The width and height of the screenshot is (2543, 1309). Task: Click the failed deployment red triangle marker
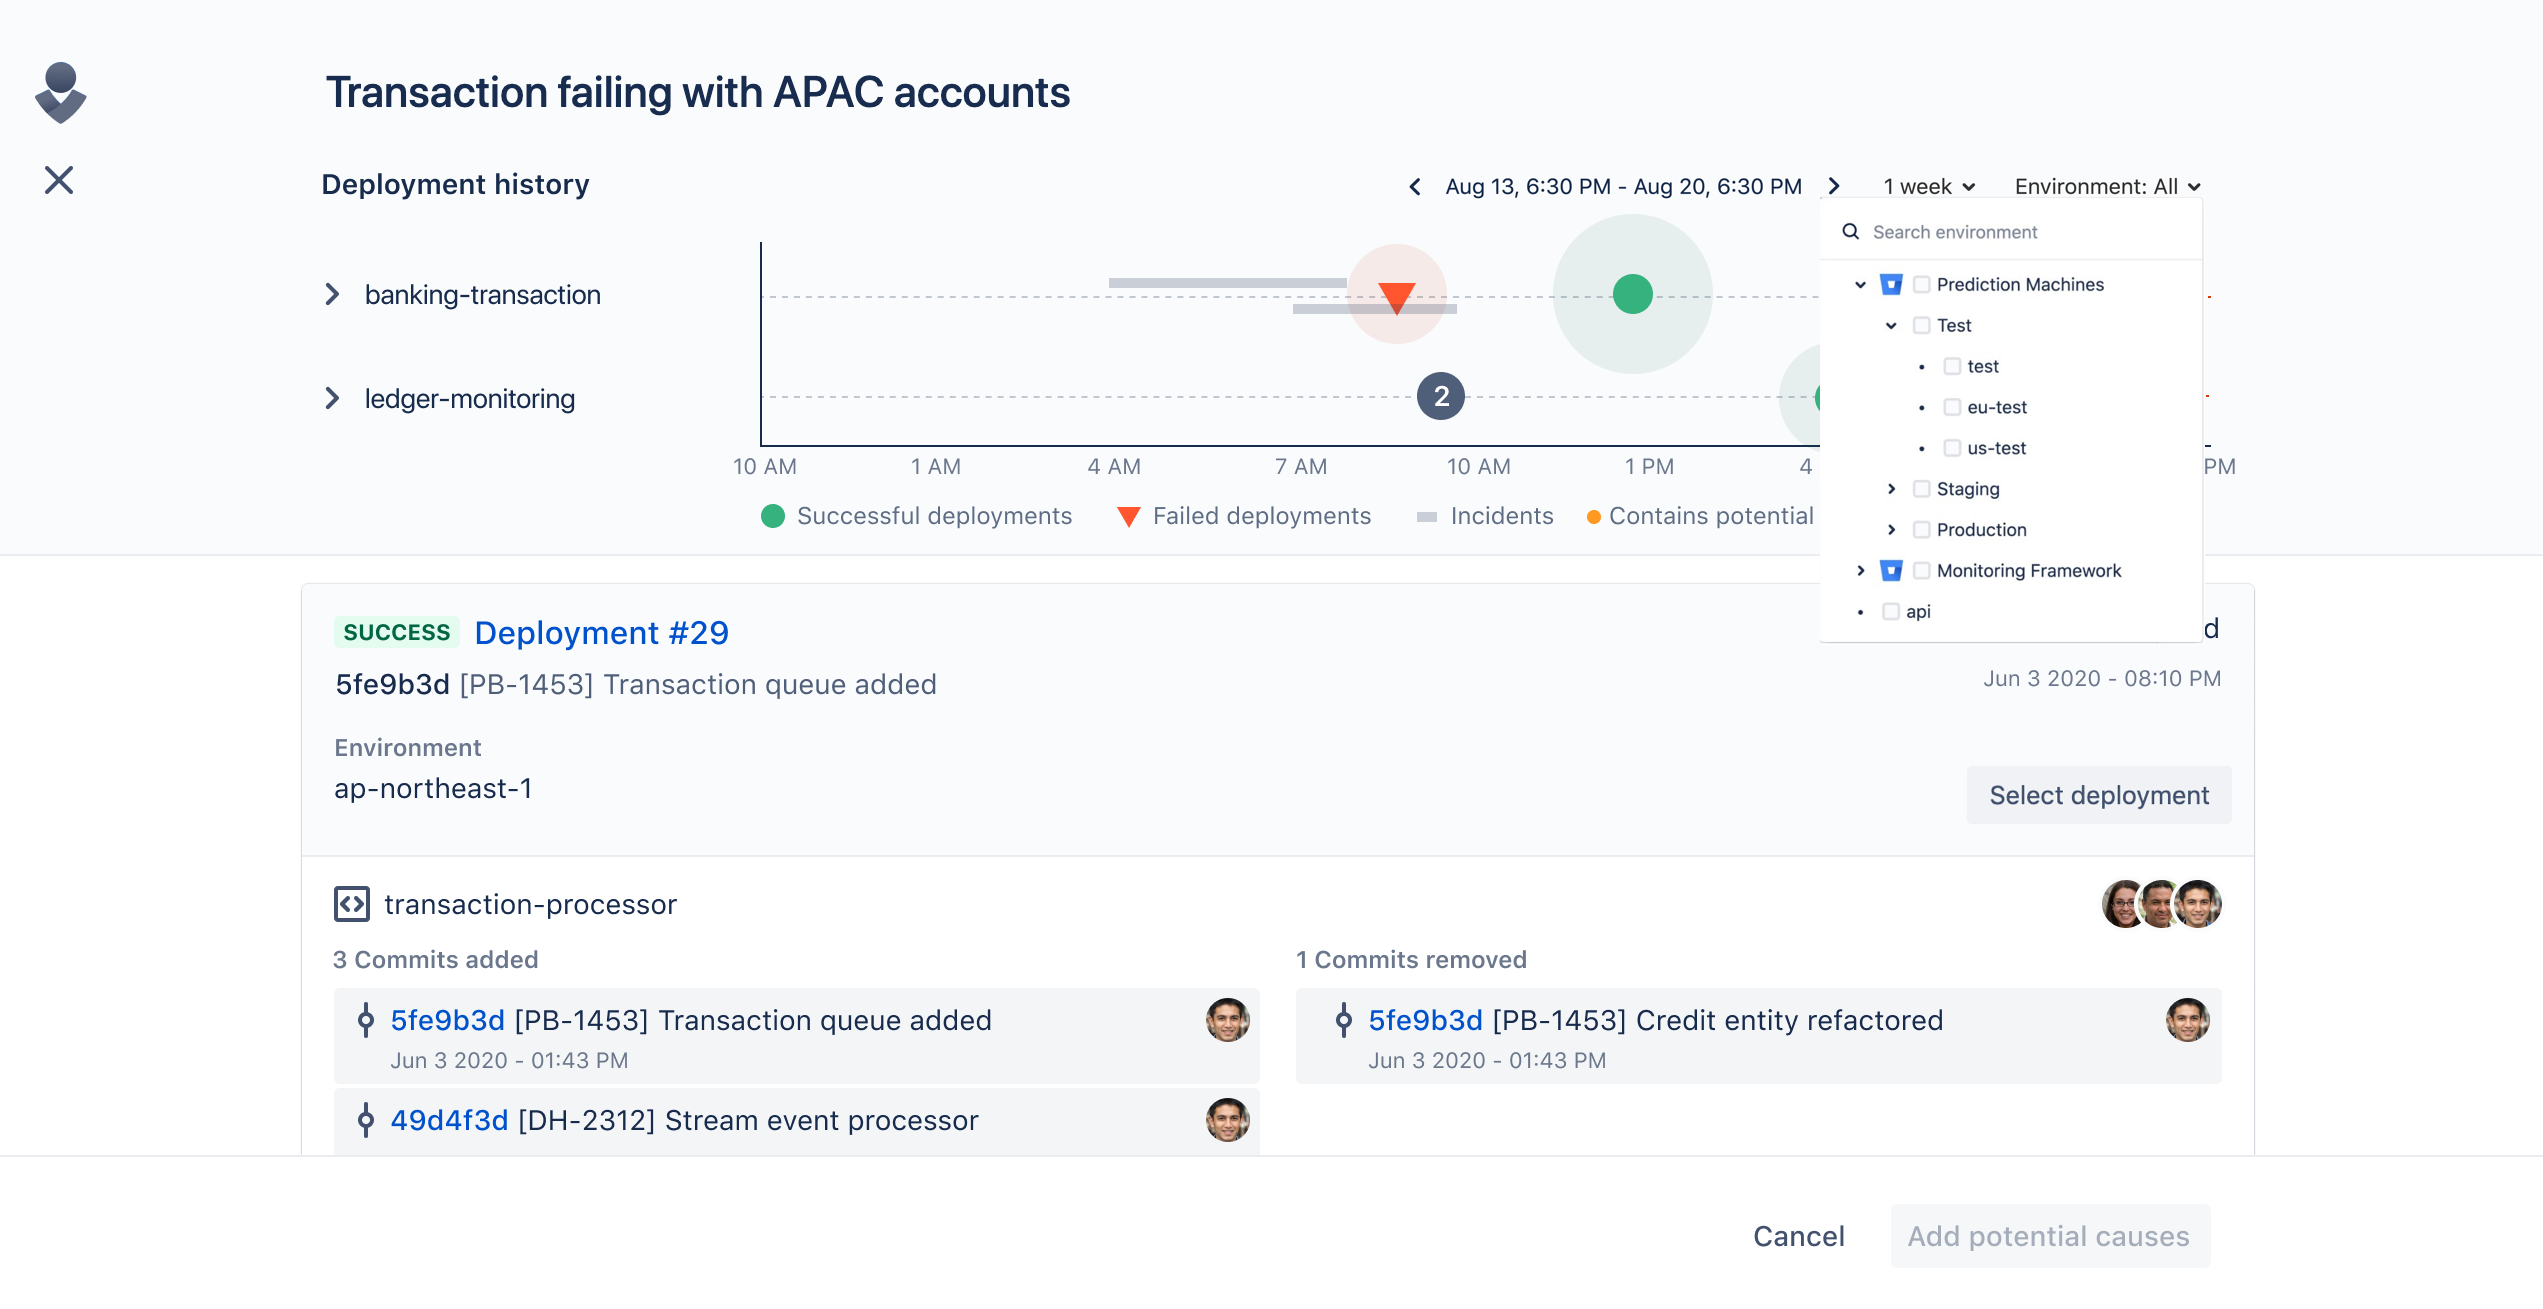pos(1396,297)
